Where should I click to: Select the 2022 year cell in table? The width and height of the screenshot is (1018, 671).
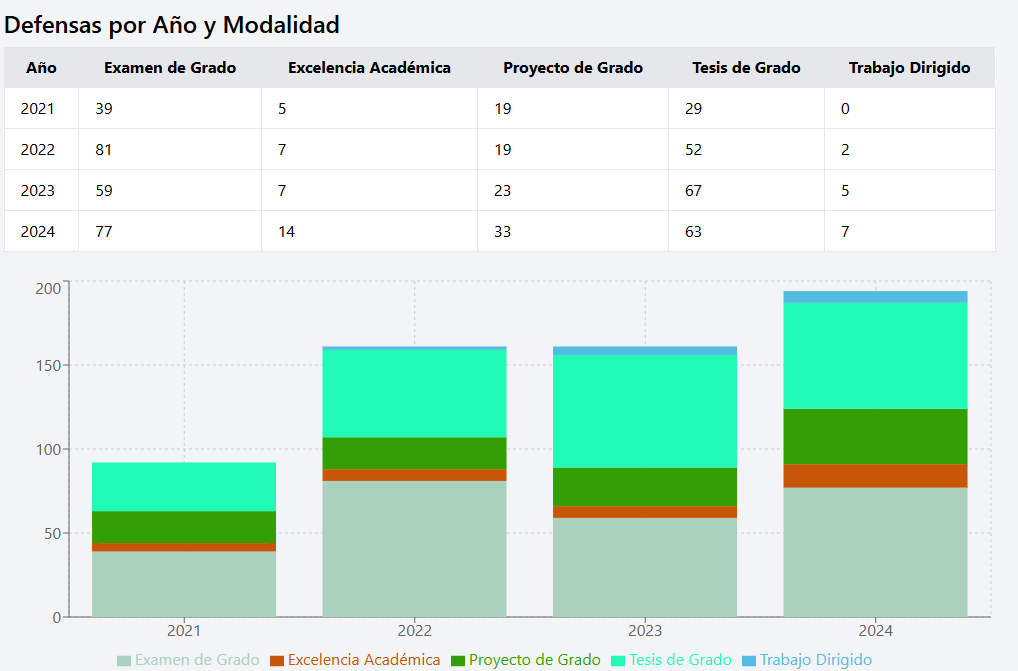pos(42,149)
